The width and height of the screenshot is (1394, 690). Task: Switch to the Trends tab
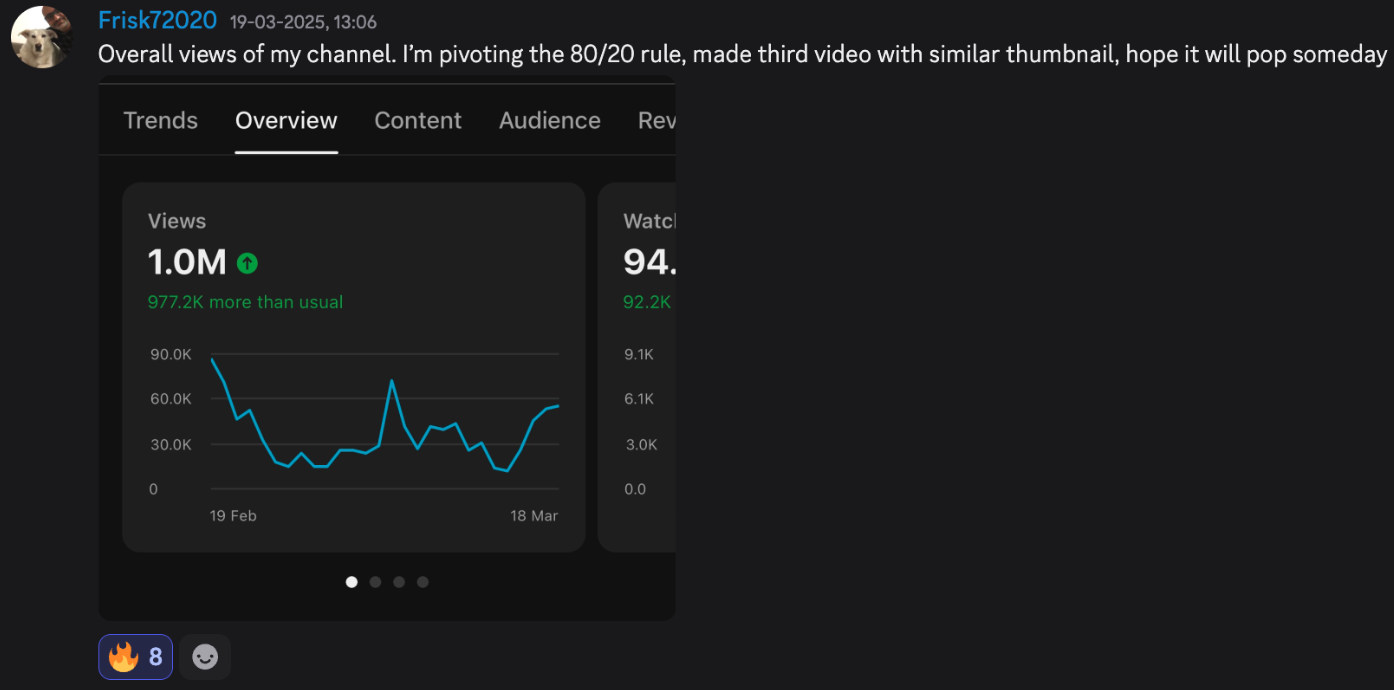point(160,121)
